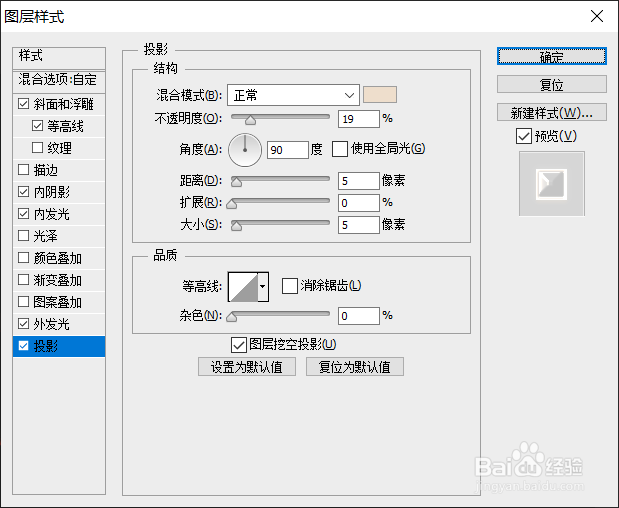Image resolution: width=619 pixels, height=508 pixels.
Task: Uncheck 斜面和浮雕 style checkbox
Action: click(x=24, y=104)
